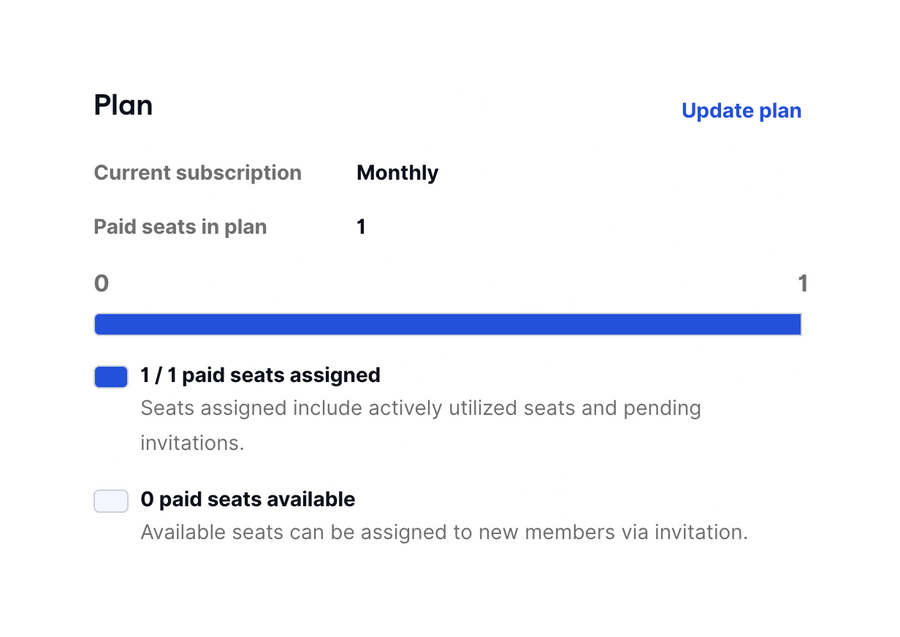Select the Monthly subscription value

point(397,173)
